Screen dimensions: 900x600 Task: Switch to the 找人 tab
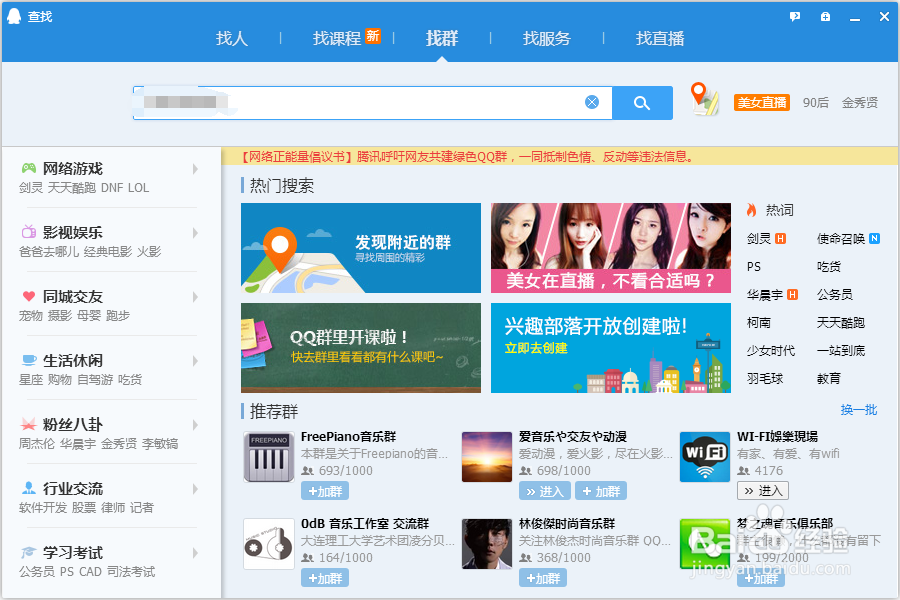[x=232, y=38]
